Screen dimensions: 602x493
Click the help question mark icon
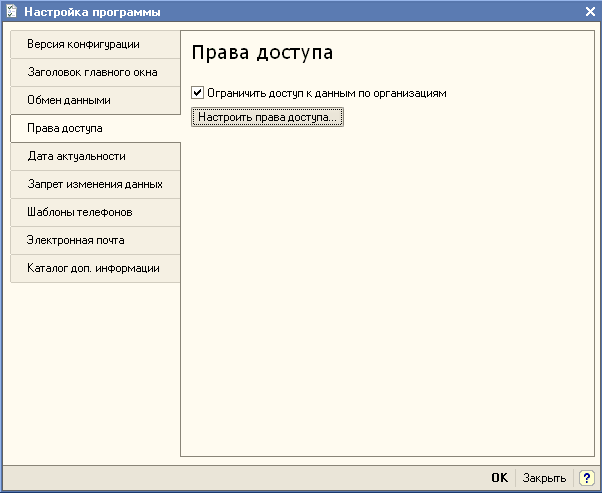click(x=587, y=478)
